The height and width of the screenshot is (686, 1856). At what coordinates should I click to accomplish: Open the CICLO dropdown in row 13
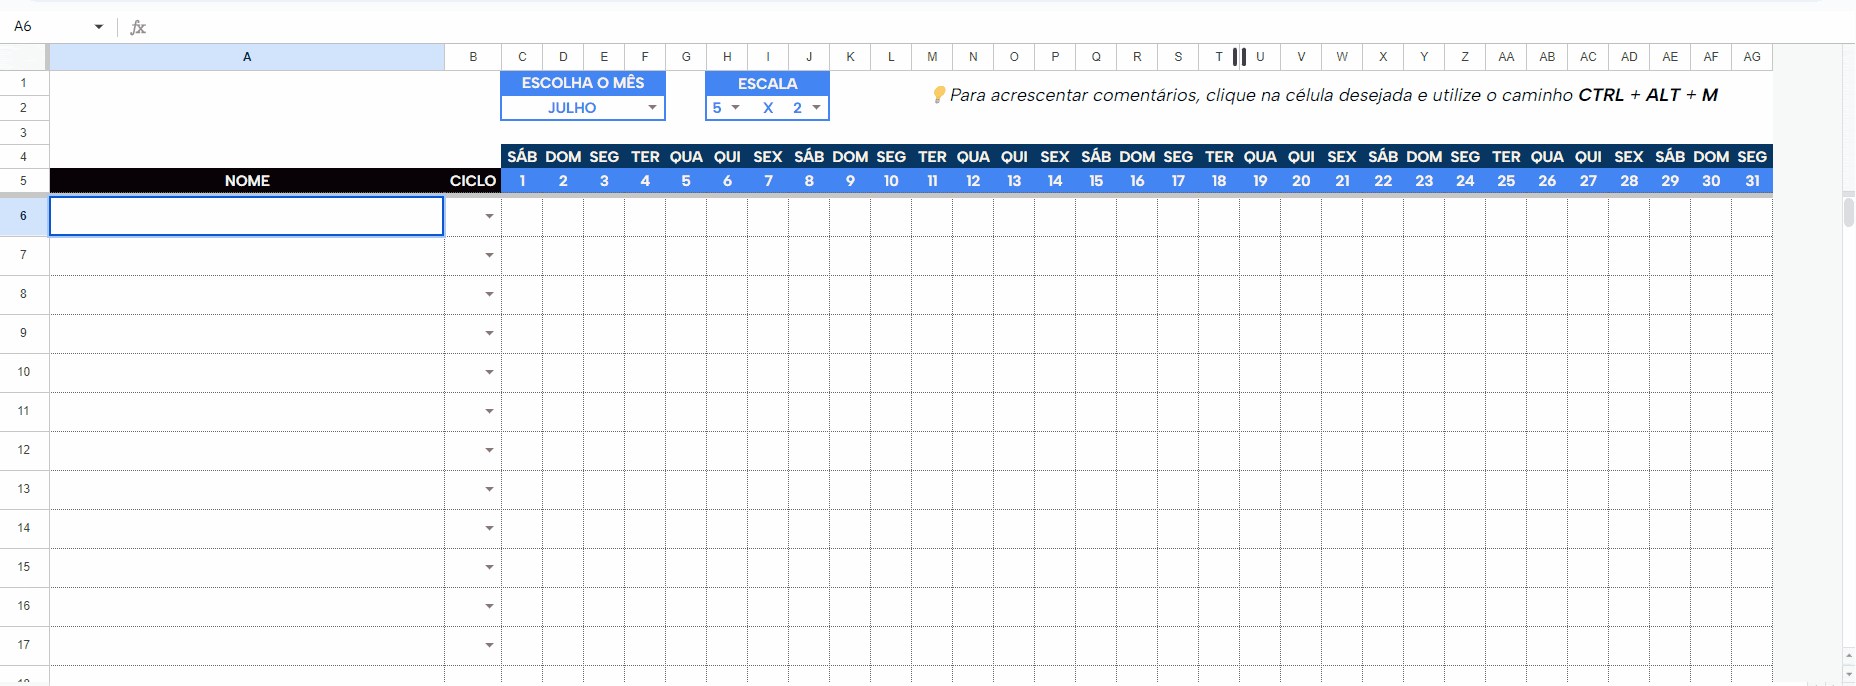(x=489, y=489)
